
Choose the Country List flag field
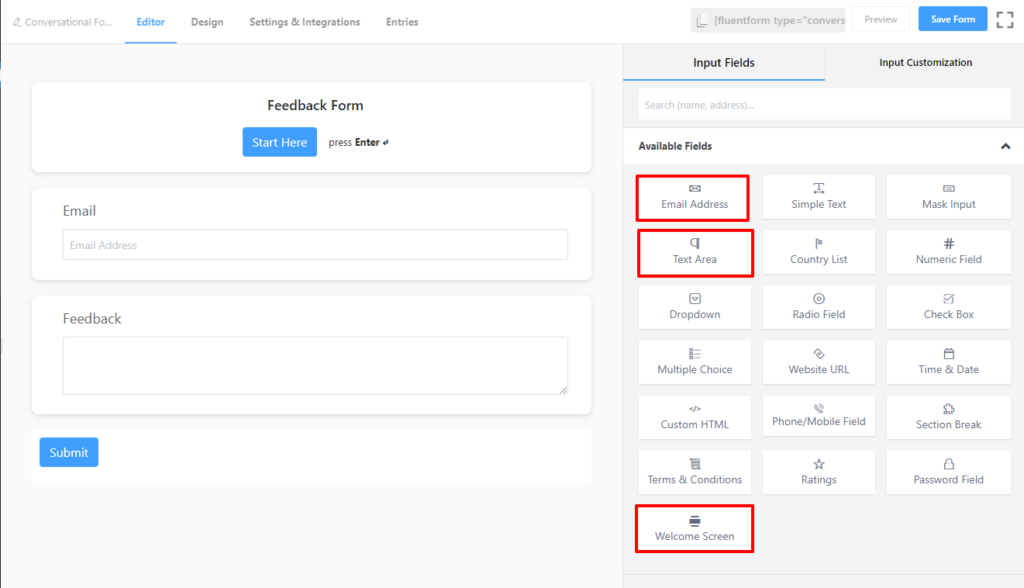[x=818, y=252]
